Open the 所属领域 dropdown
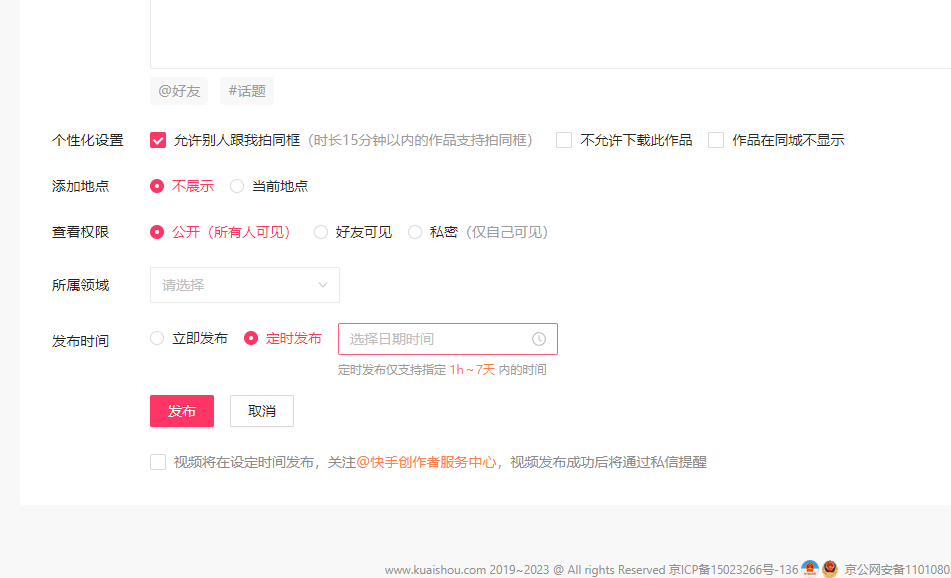This screenshot has width=951, height=578. 244,285
